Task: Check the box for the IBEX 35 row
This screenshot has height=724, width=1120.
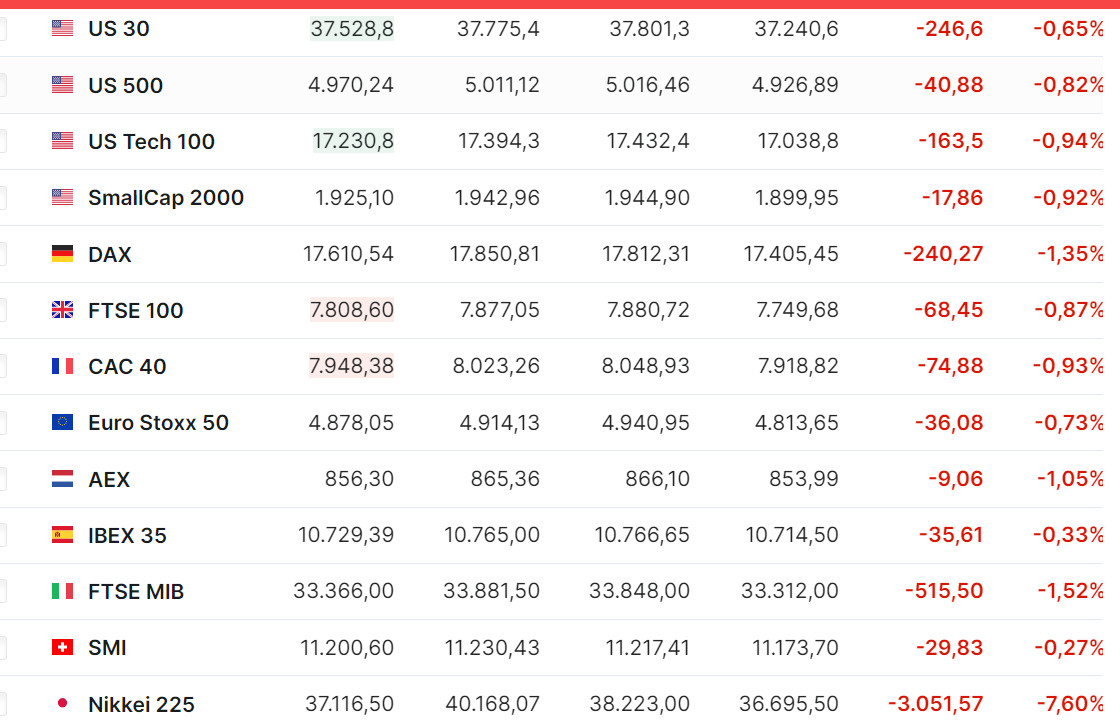Action: (x=2, y=535)
